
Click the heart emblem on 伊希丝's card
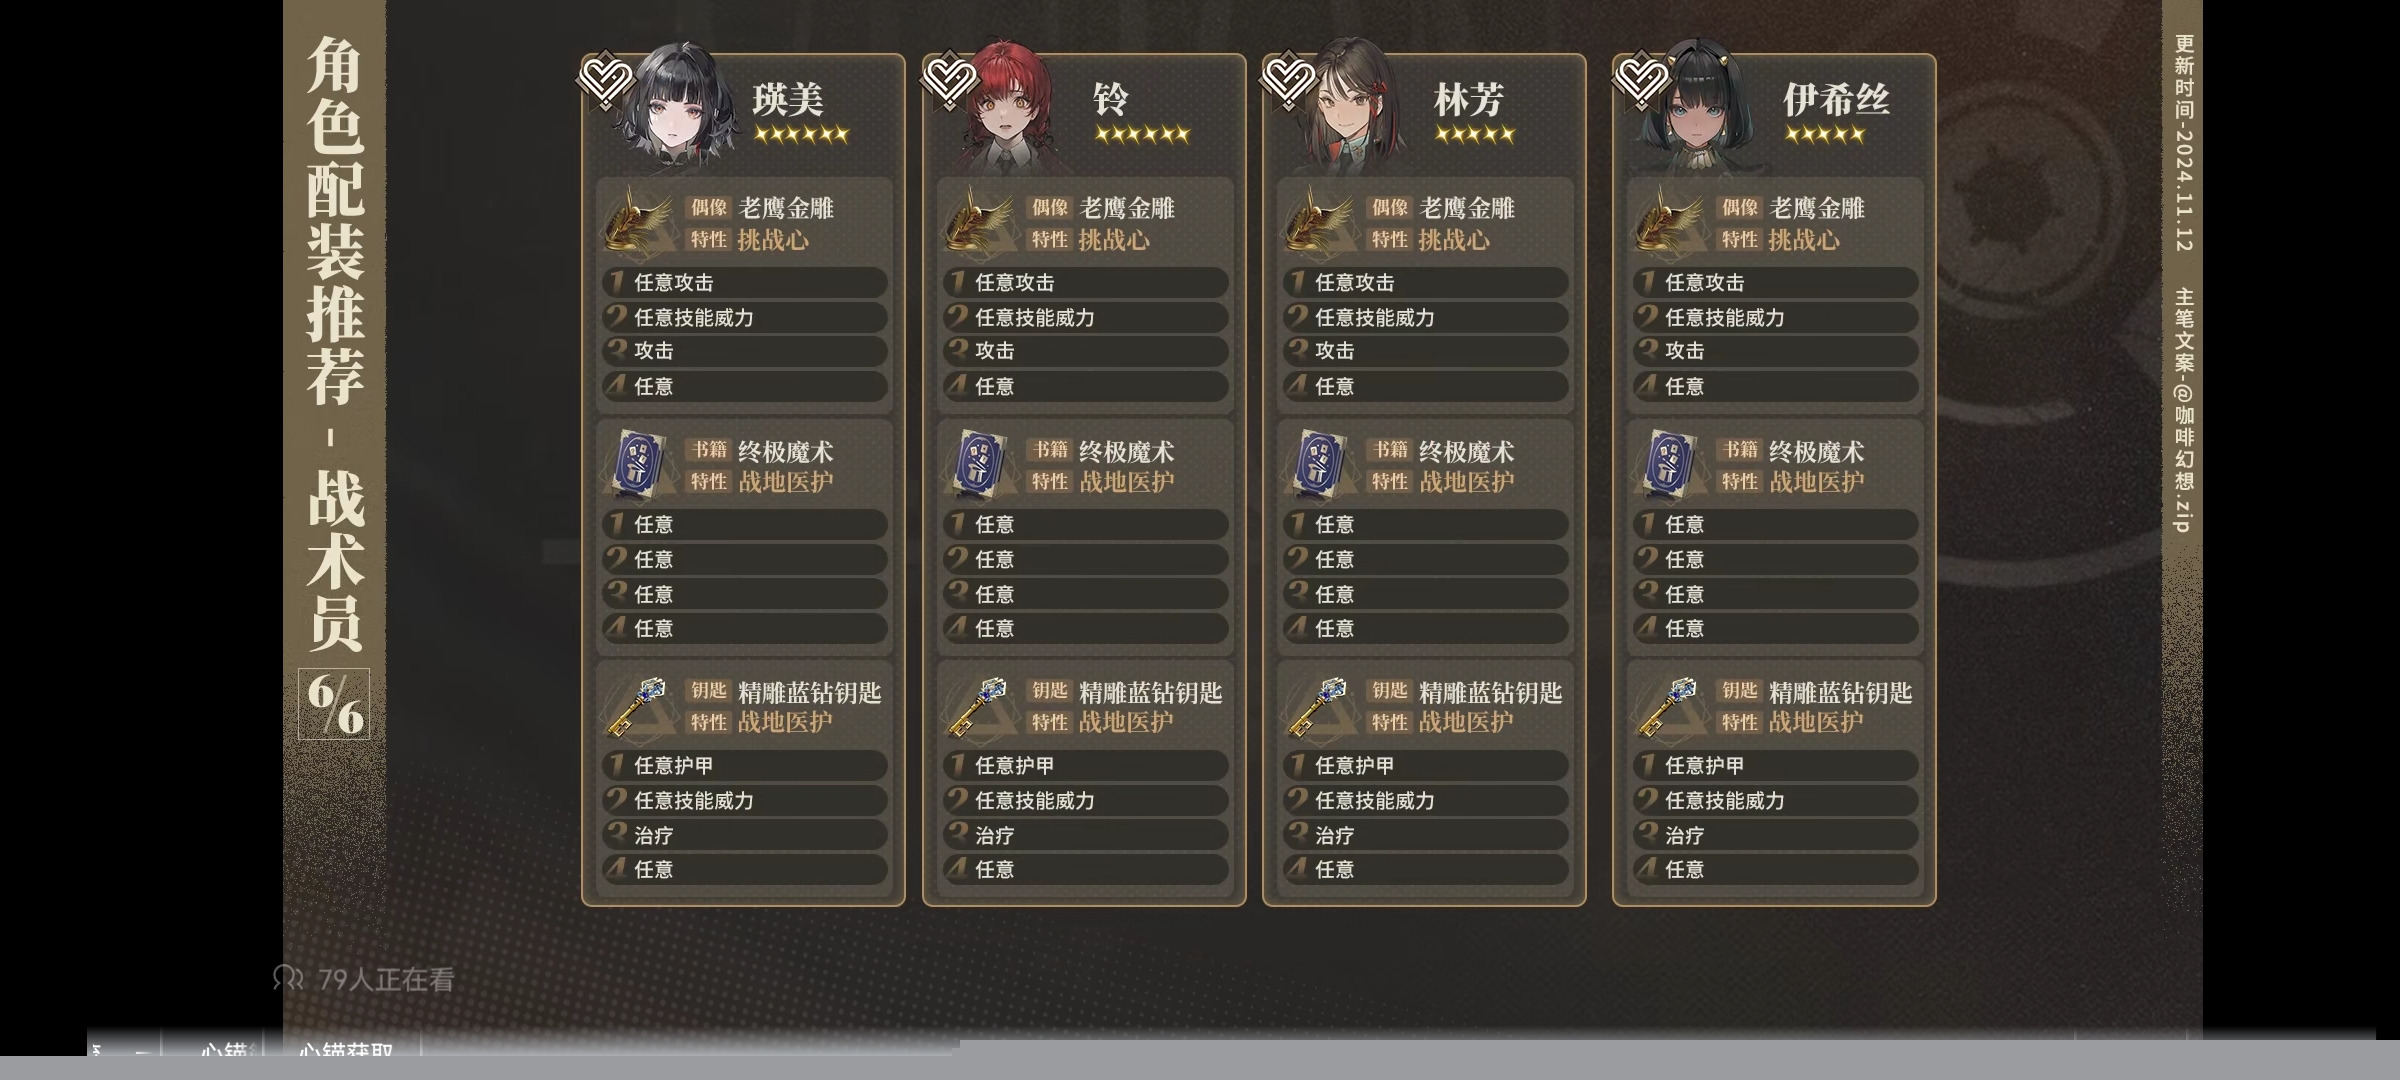[x=1640, y=81]
